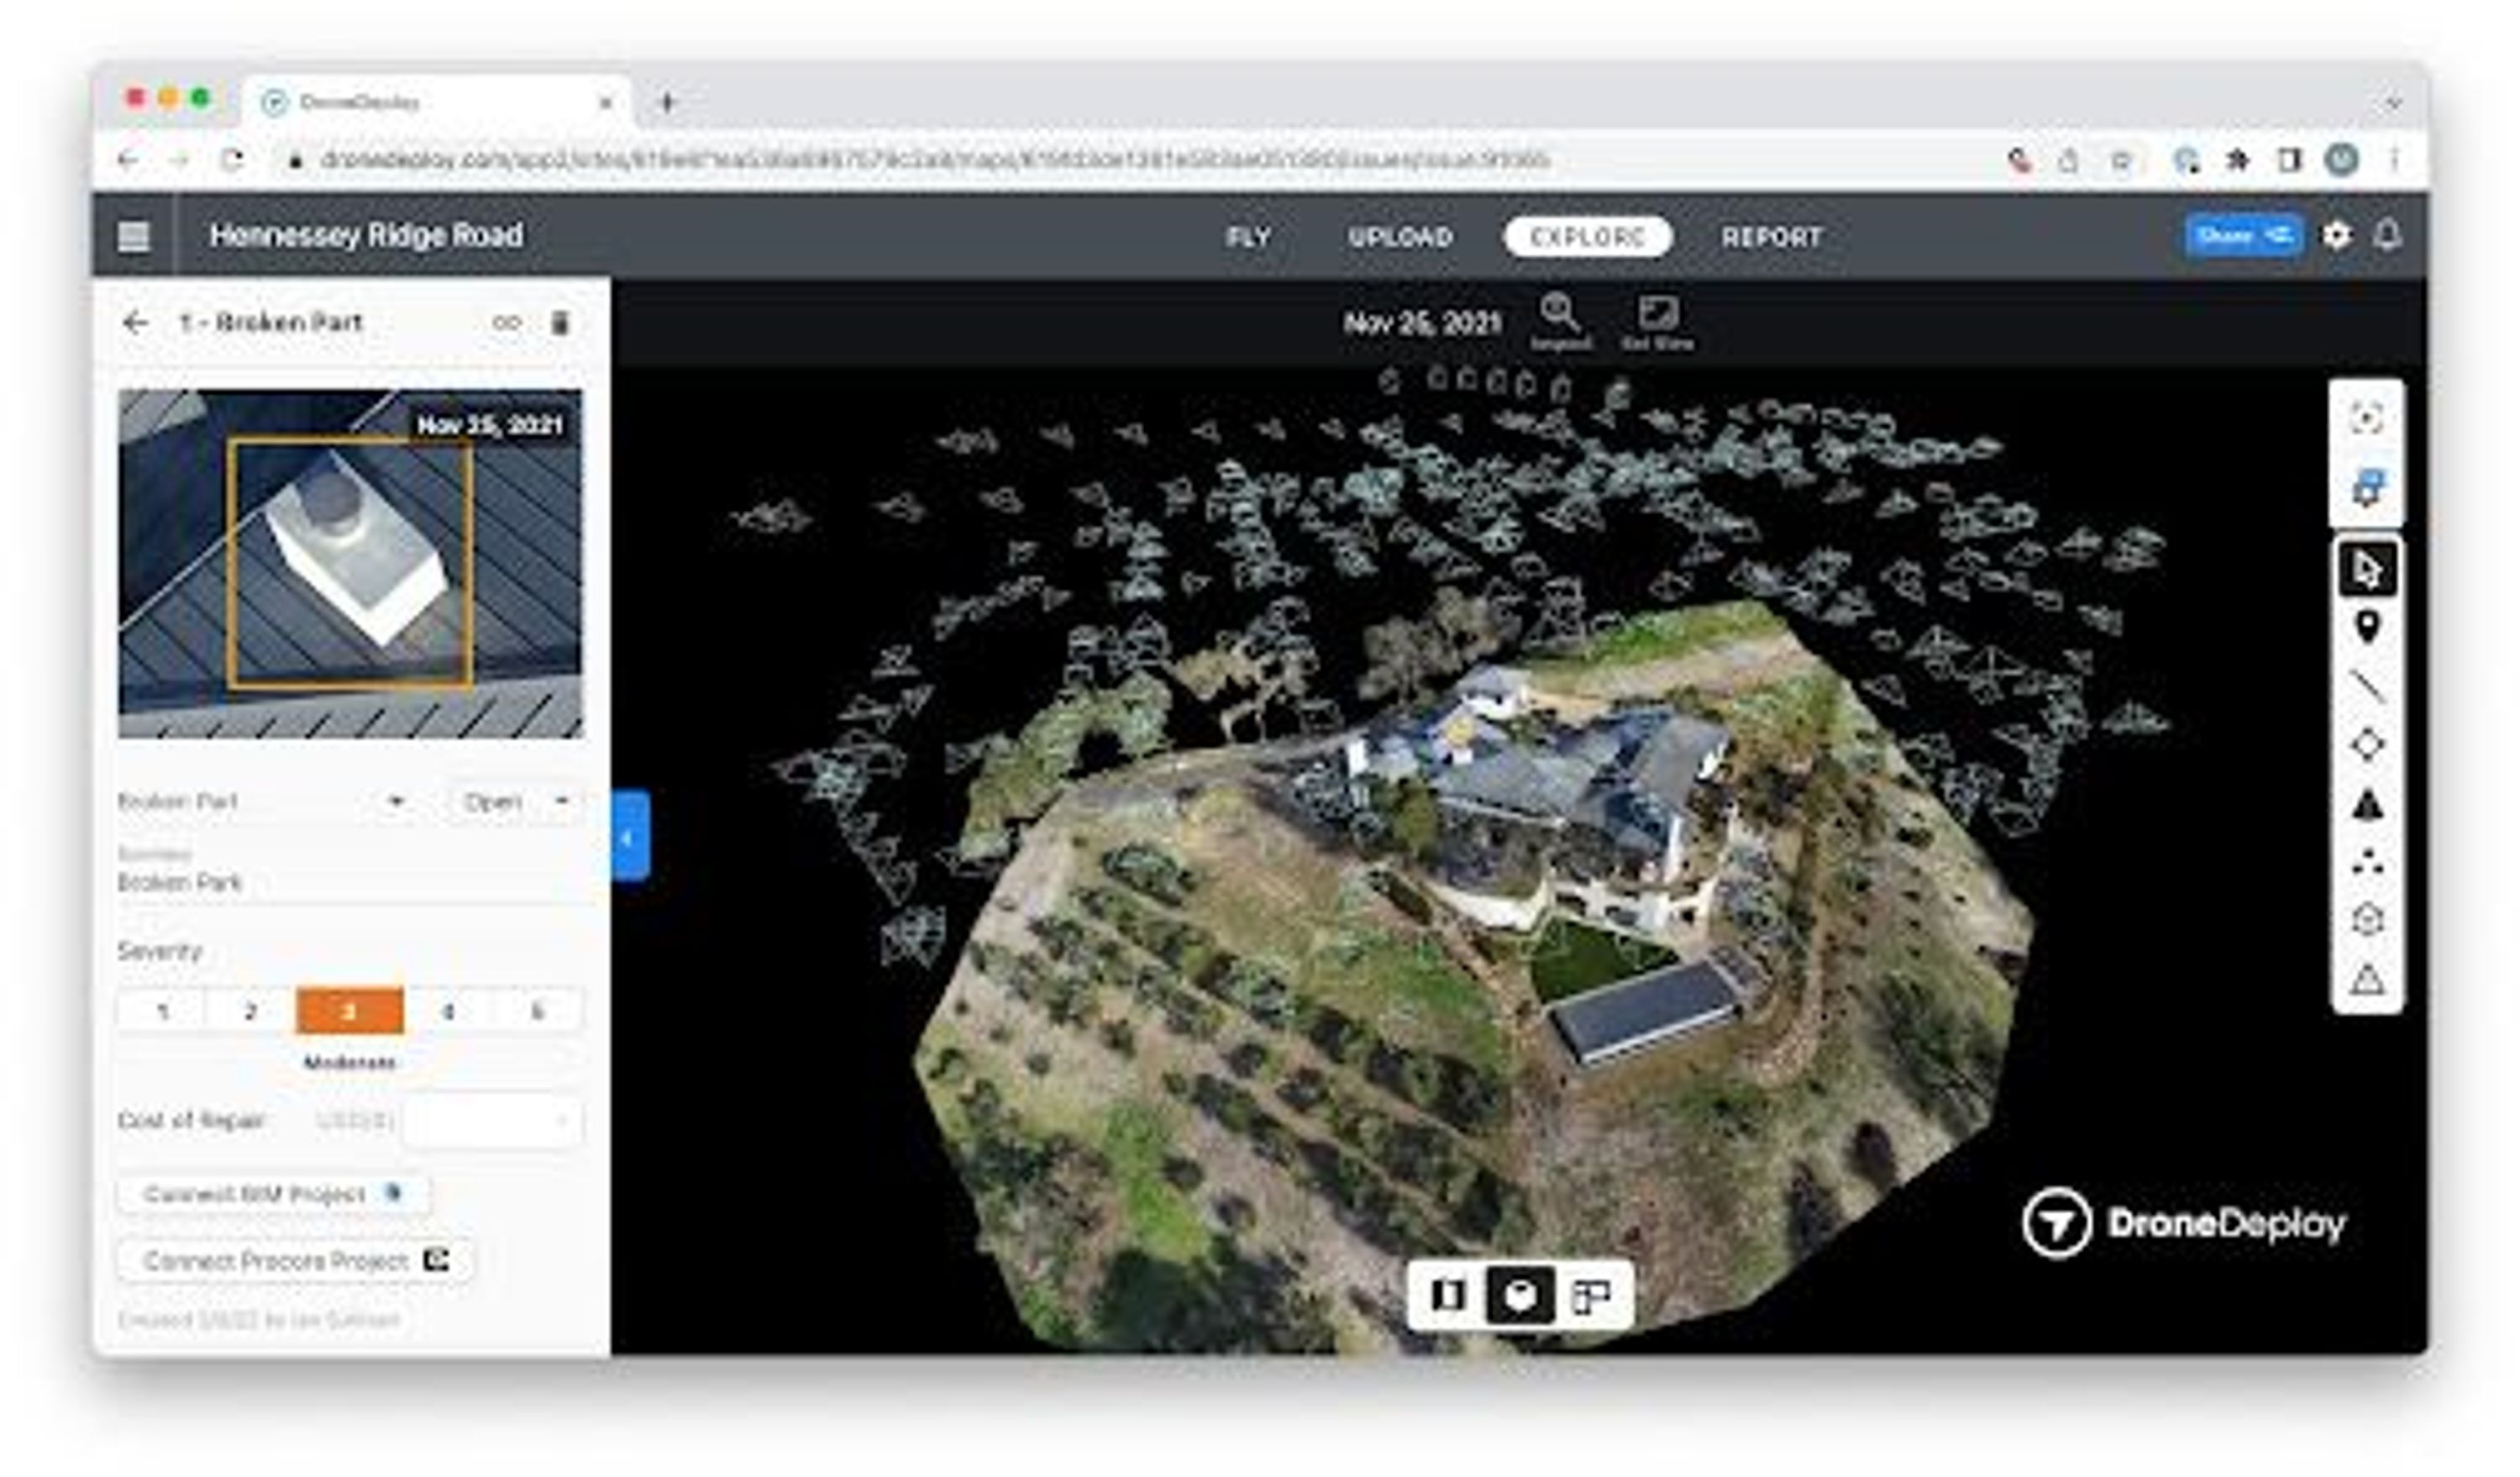This screenshot has width=2520, height=1477.
Task: Select the location marker annotation tool
Action: point(2366,627)
